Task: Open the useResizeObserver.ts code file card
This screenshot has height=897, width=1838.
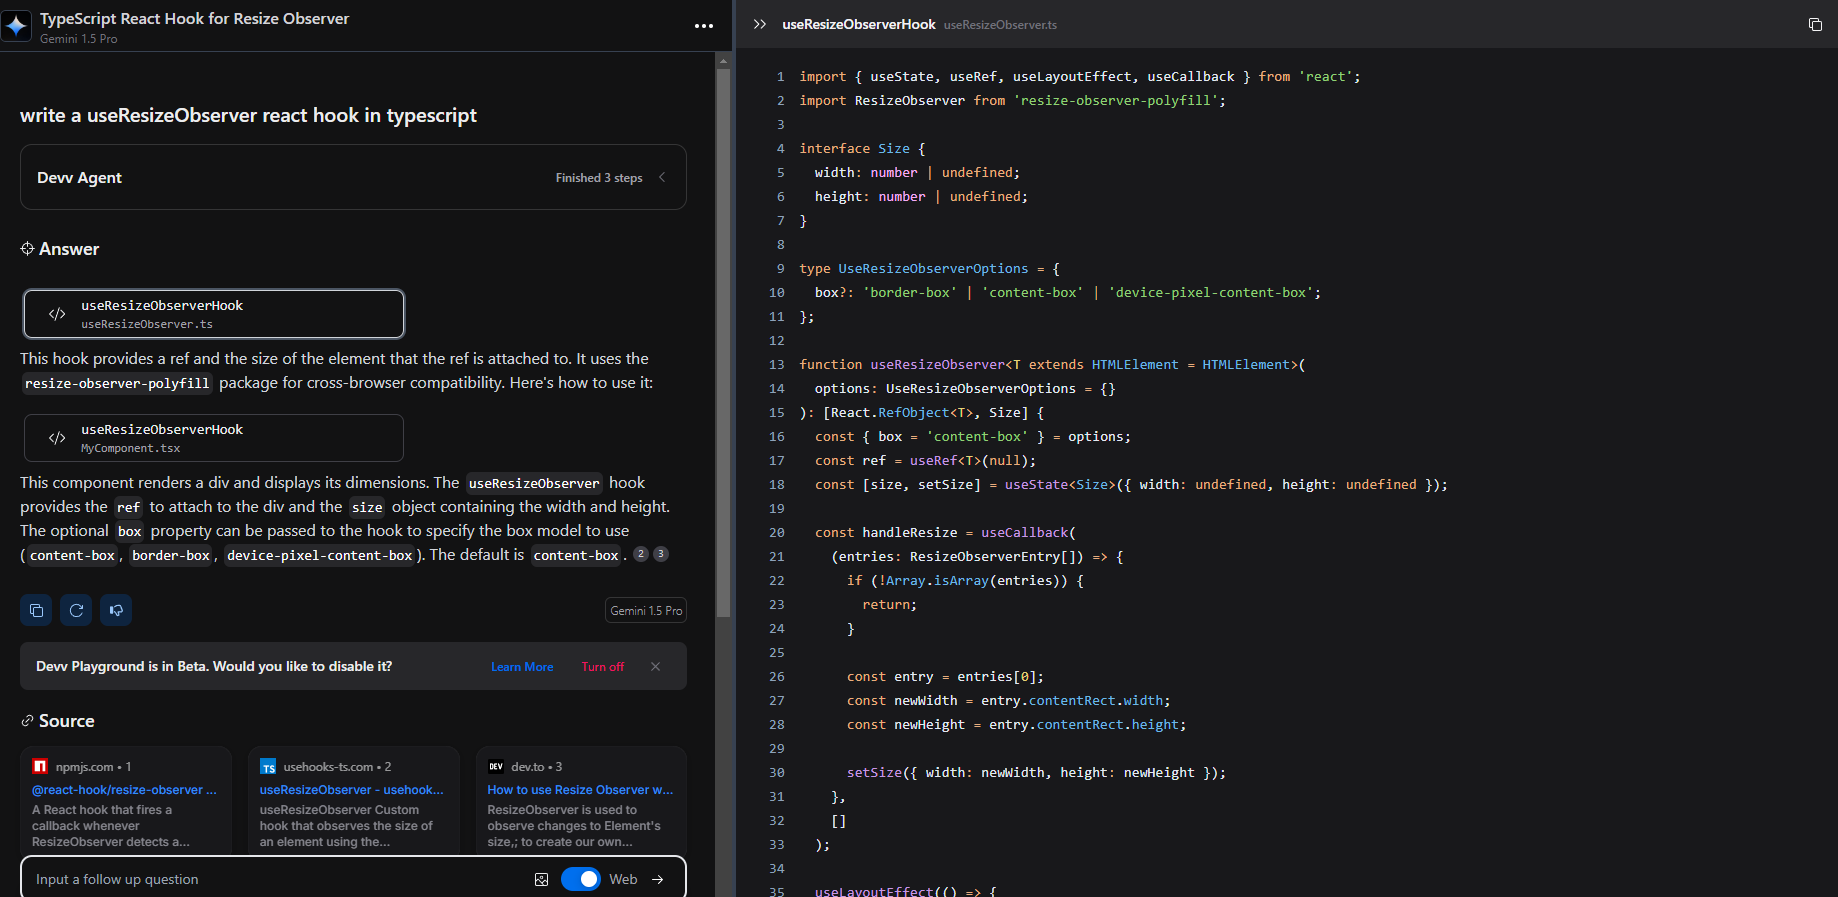Action: point(214,314)
